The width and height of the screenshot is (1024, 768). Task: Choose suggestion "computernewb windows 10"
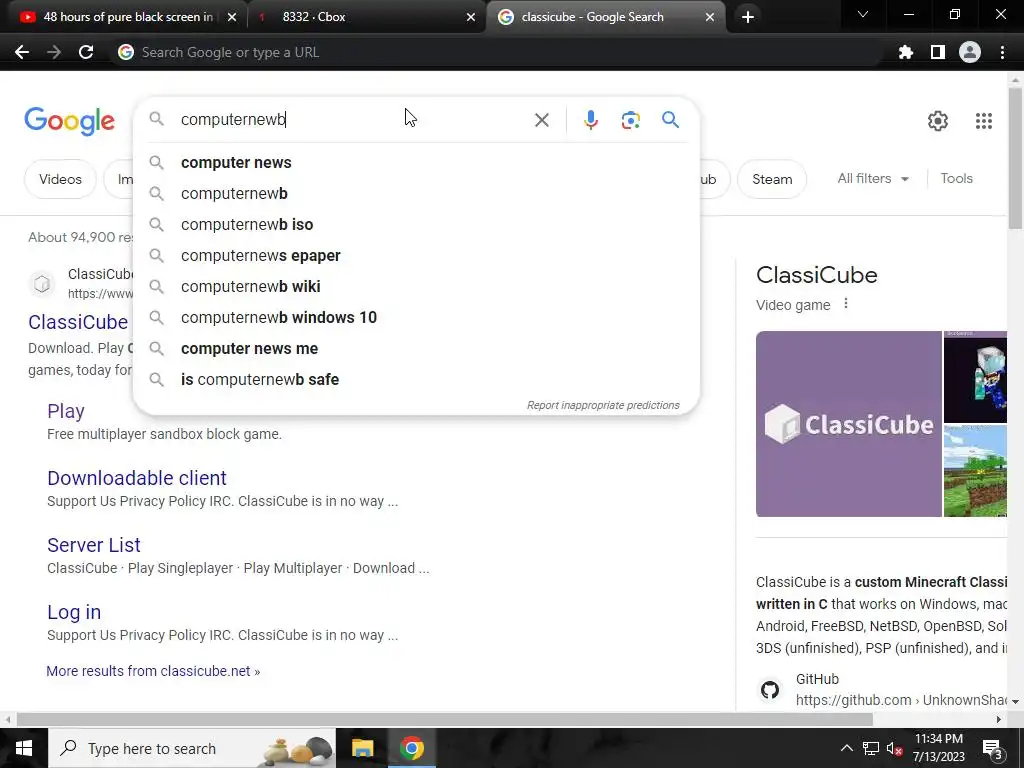point(416,317)
